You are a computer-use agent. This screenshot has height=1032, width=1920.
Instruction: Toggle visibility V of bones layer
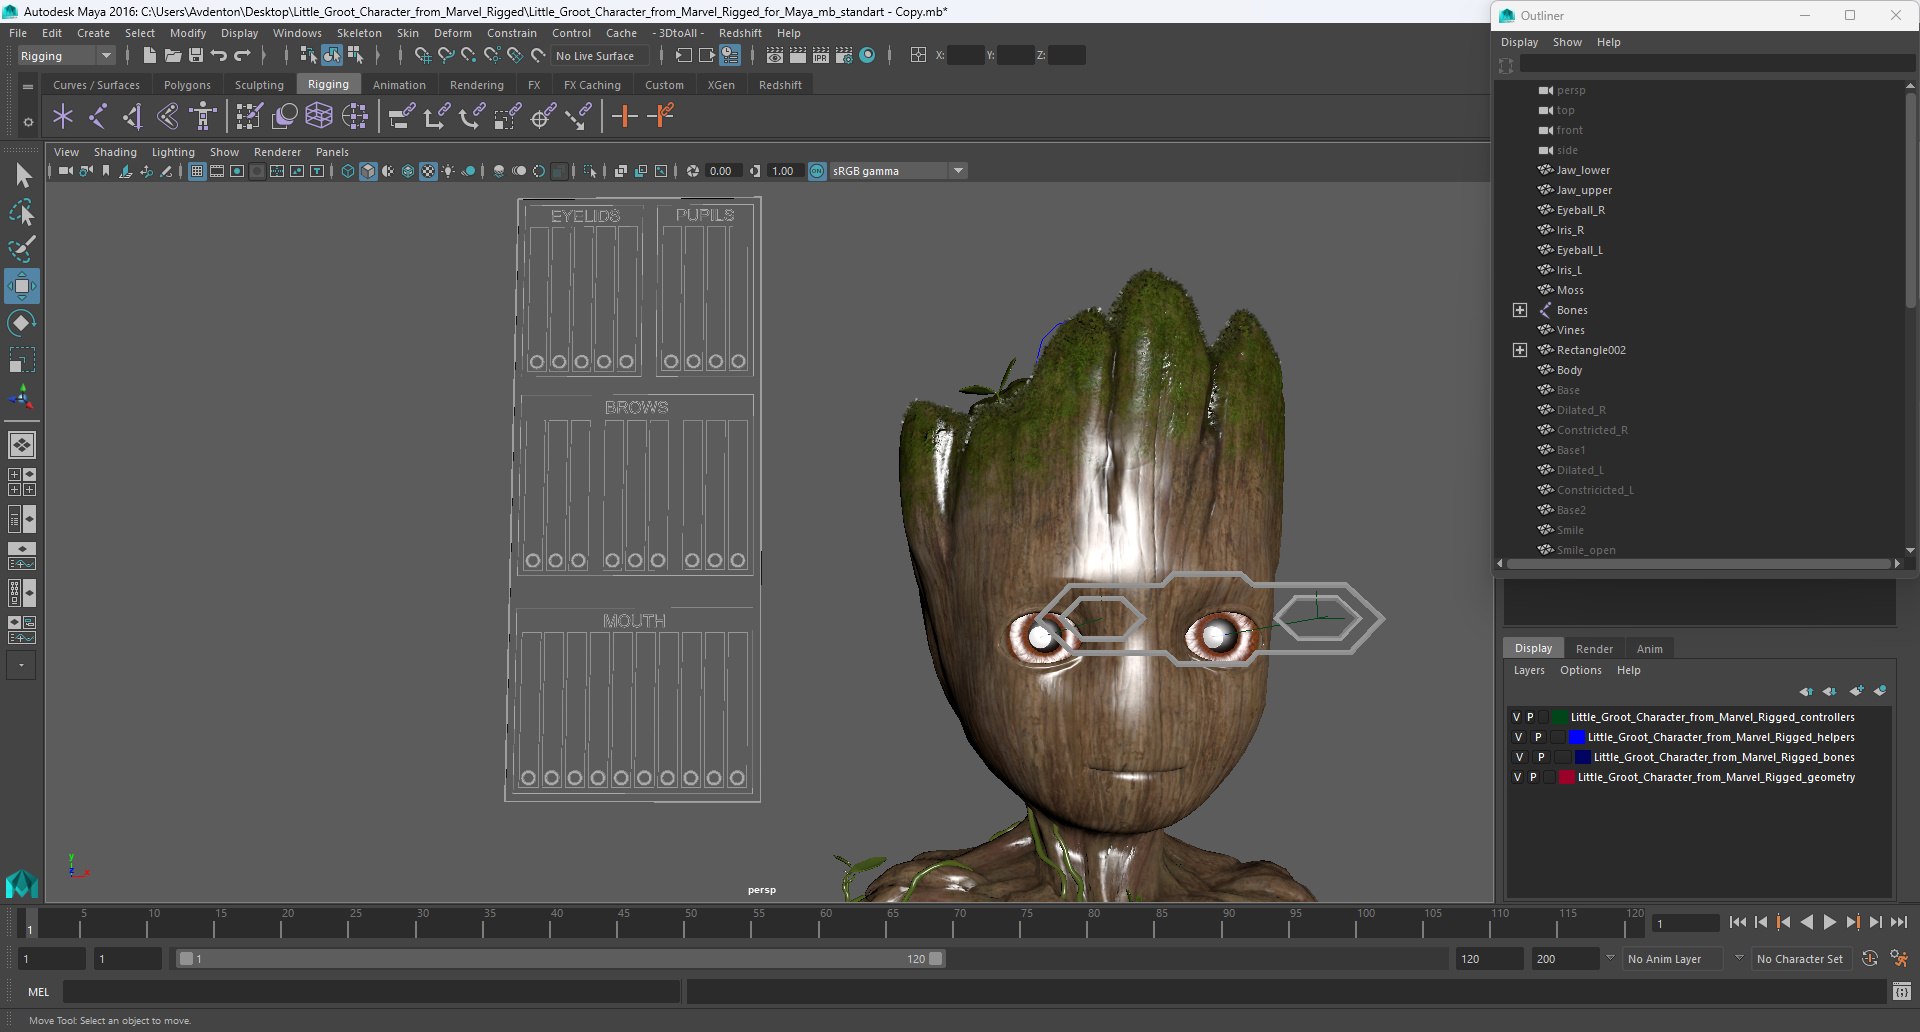tap(1519, 757)
